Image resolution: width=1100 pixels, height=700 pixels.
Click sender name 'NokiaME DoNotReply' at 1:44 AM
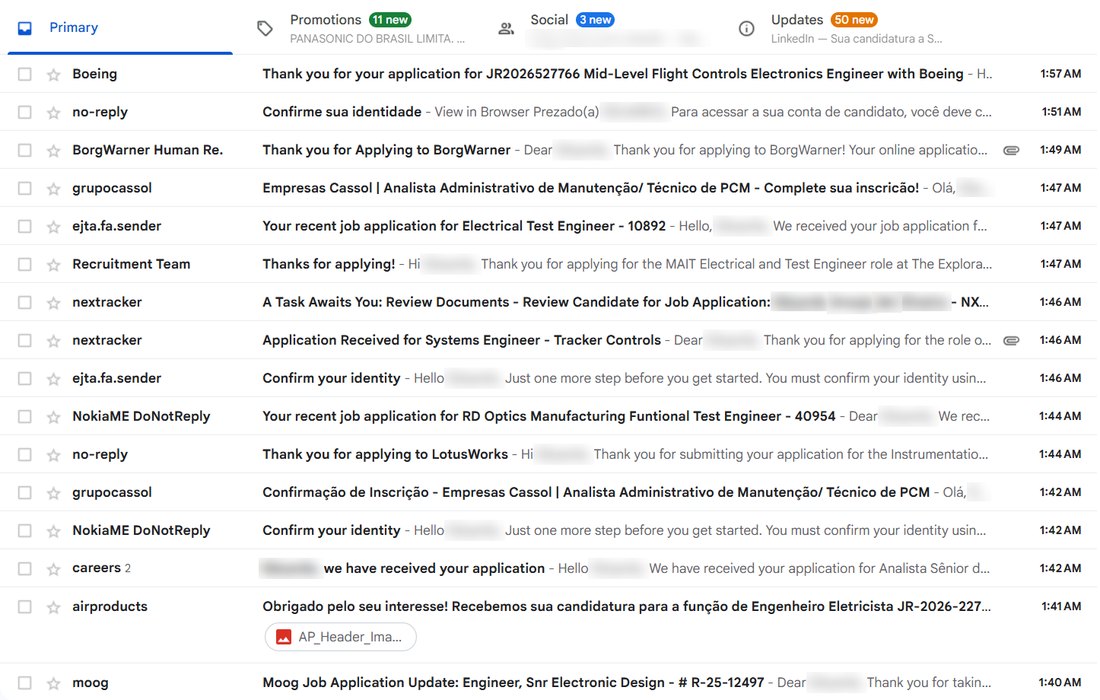point(141,416)
